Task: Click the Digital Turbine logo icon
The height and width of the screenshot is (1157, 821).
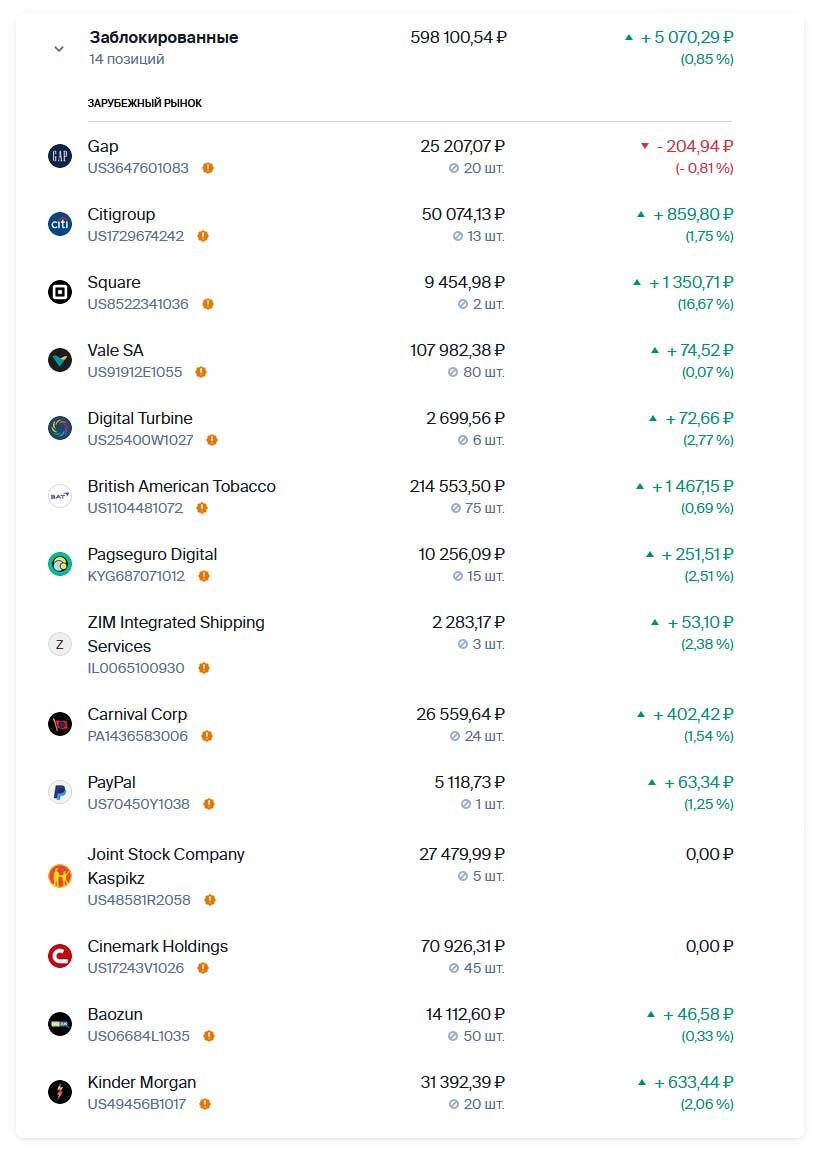Action: [60, 428]
